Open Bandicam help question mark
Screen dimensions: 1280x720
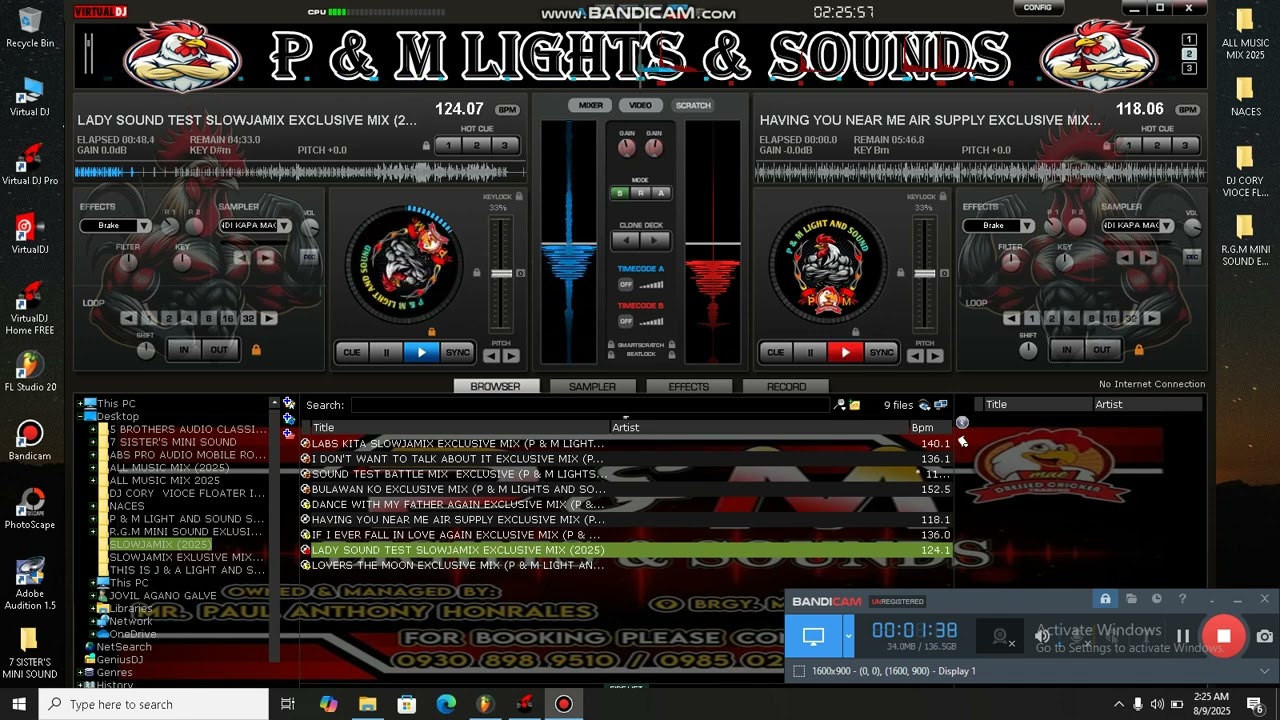pos(1182,599)
